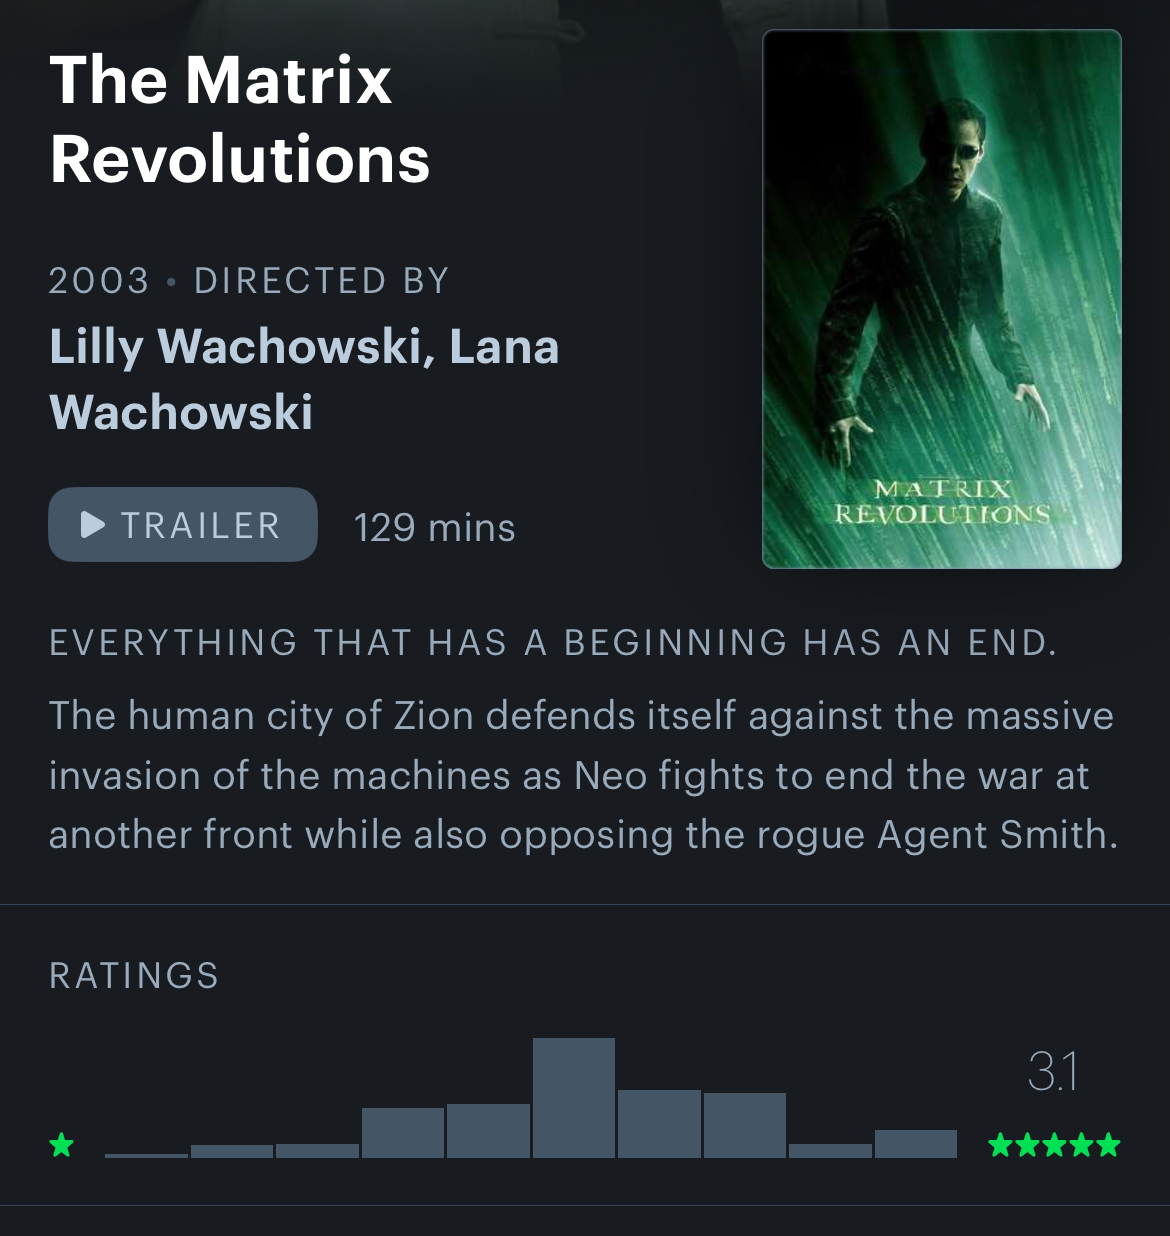Tap the 2003 release year
The image size is (1170, 1236).
point(99,281)
